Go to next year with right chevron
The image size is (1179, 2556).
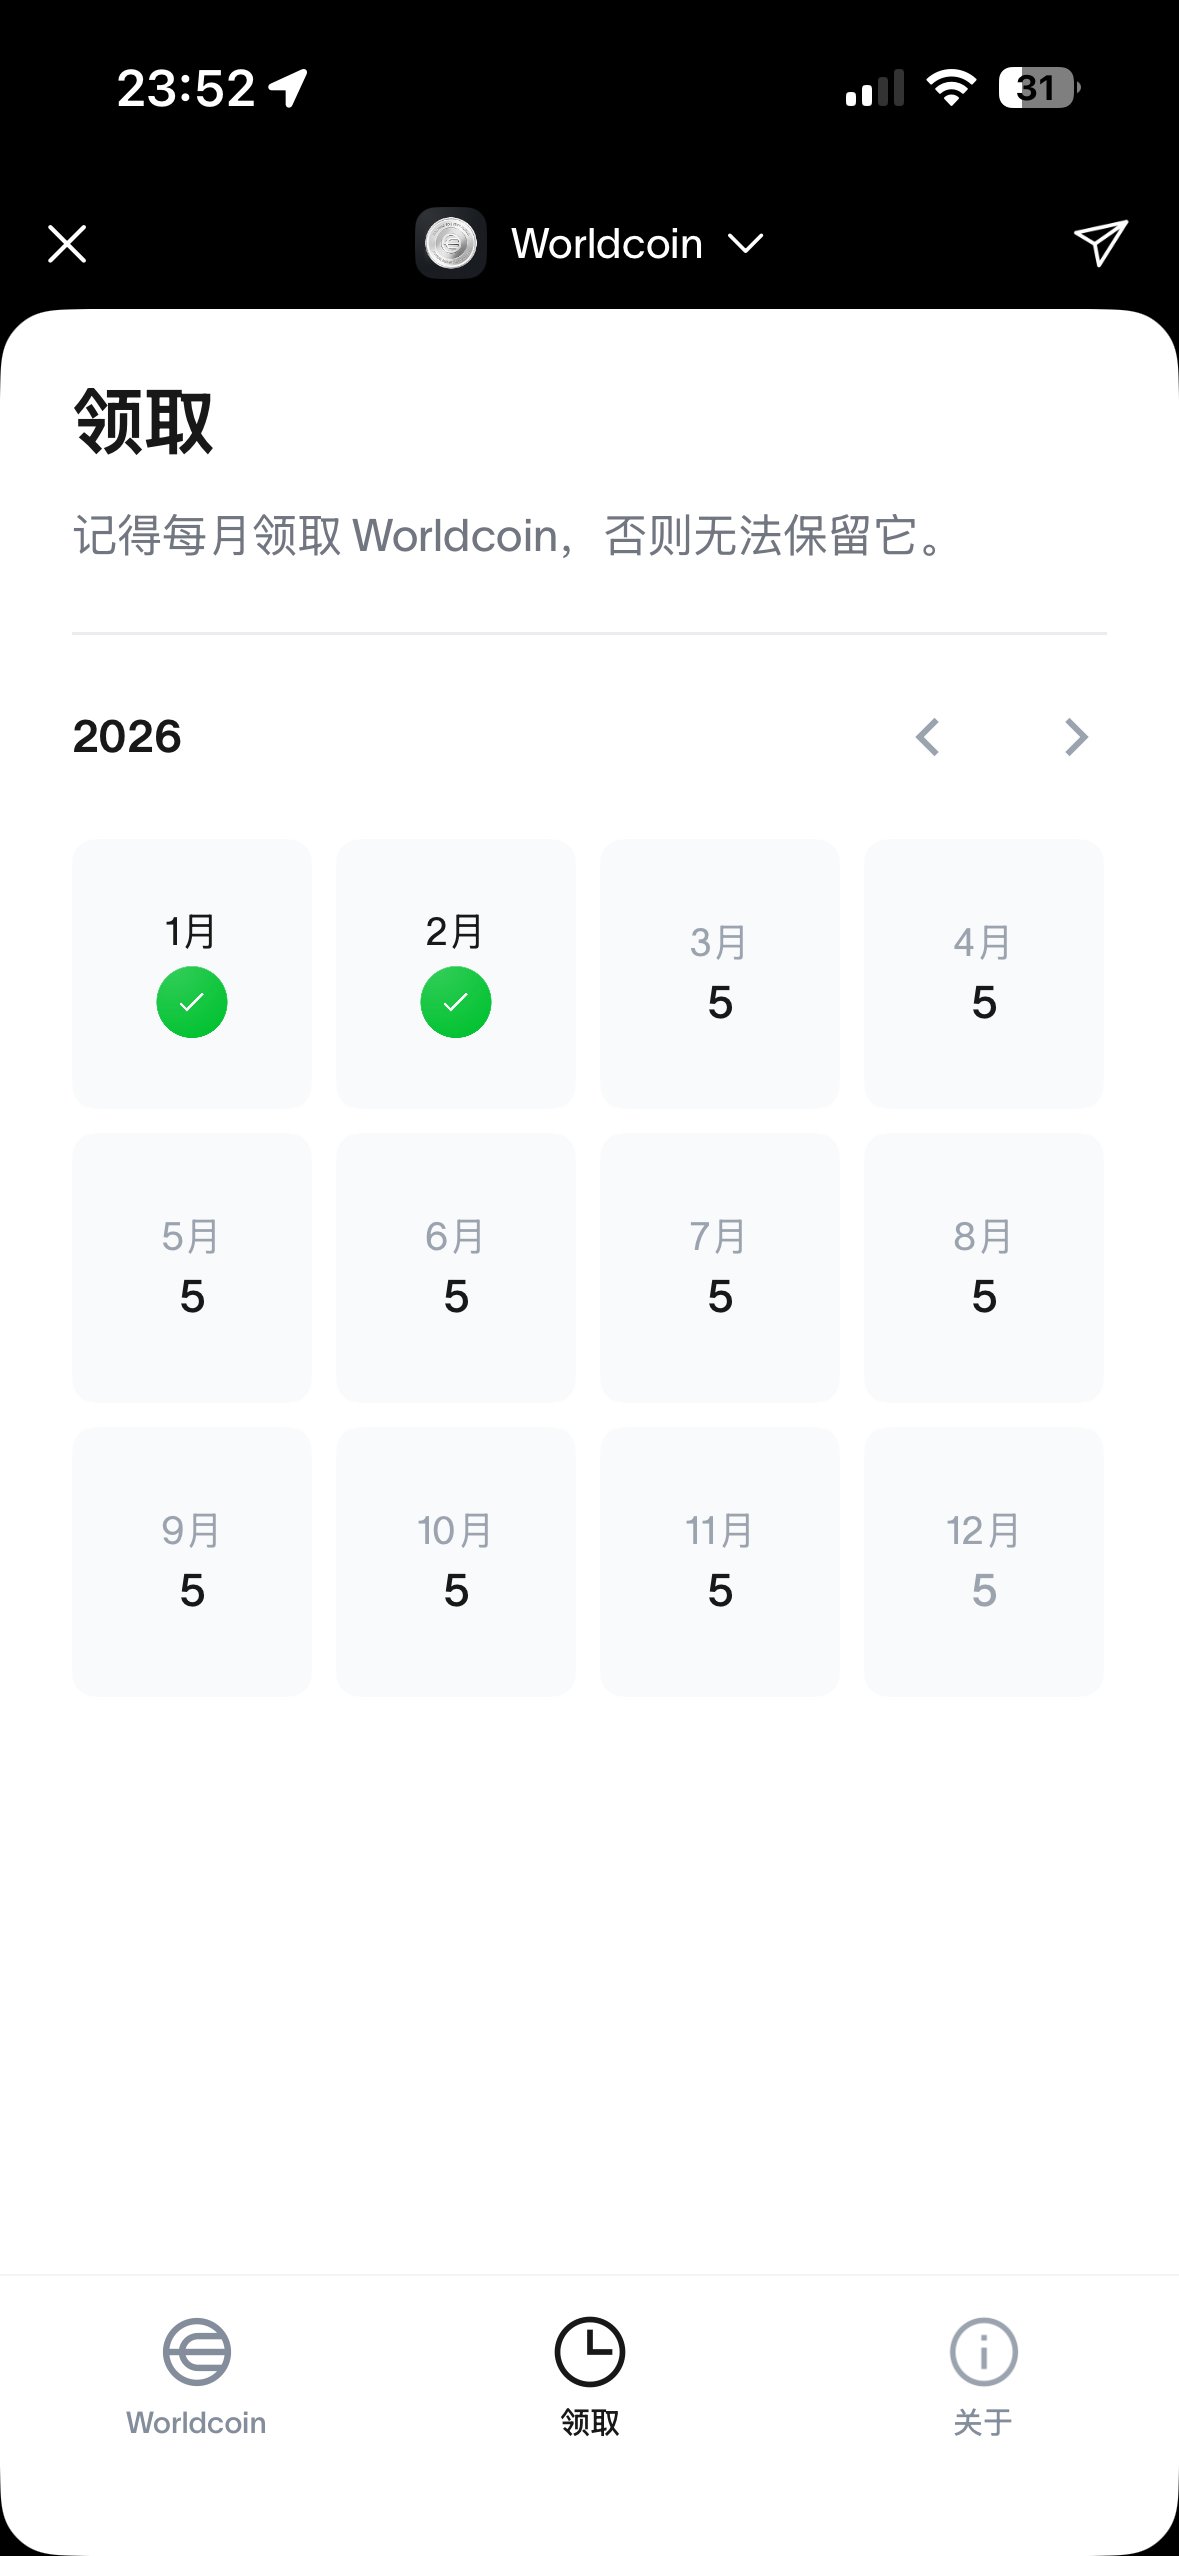1076,737
